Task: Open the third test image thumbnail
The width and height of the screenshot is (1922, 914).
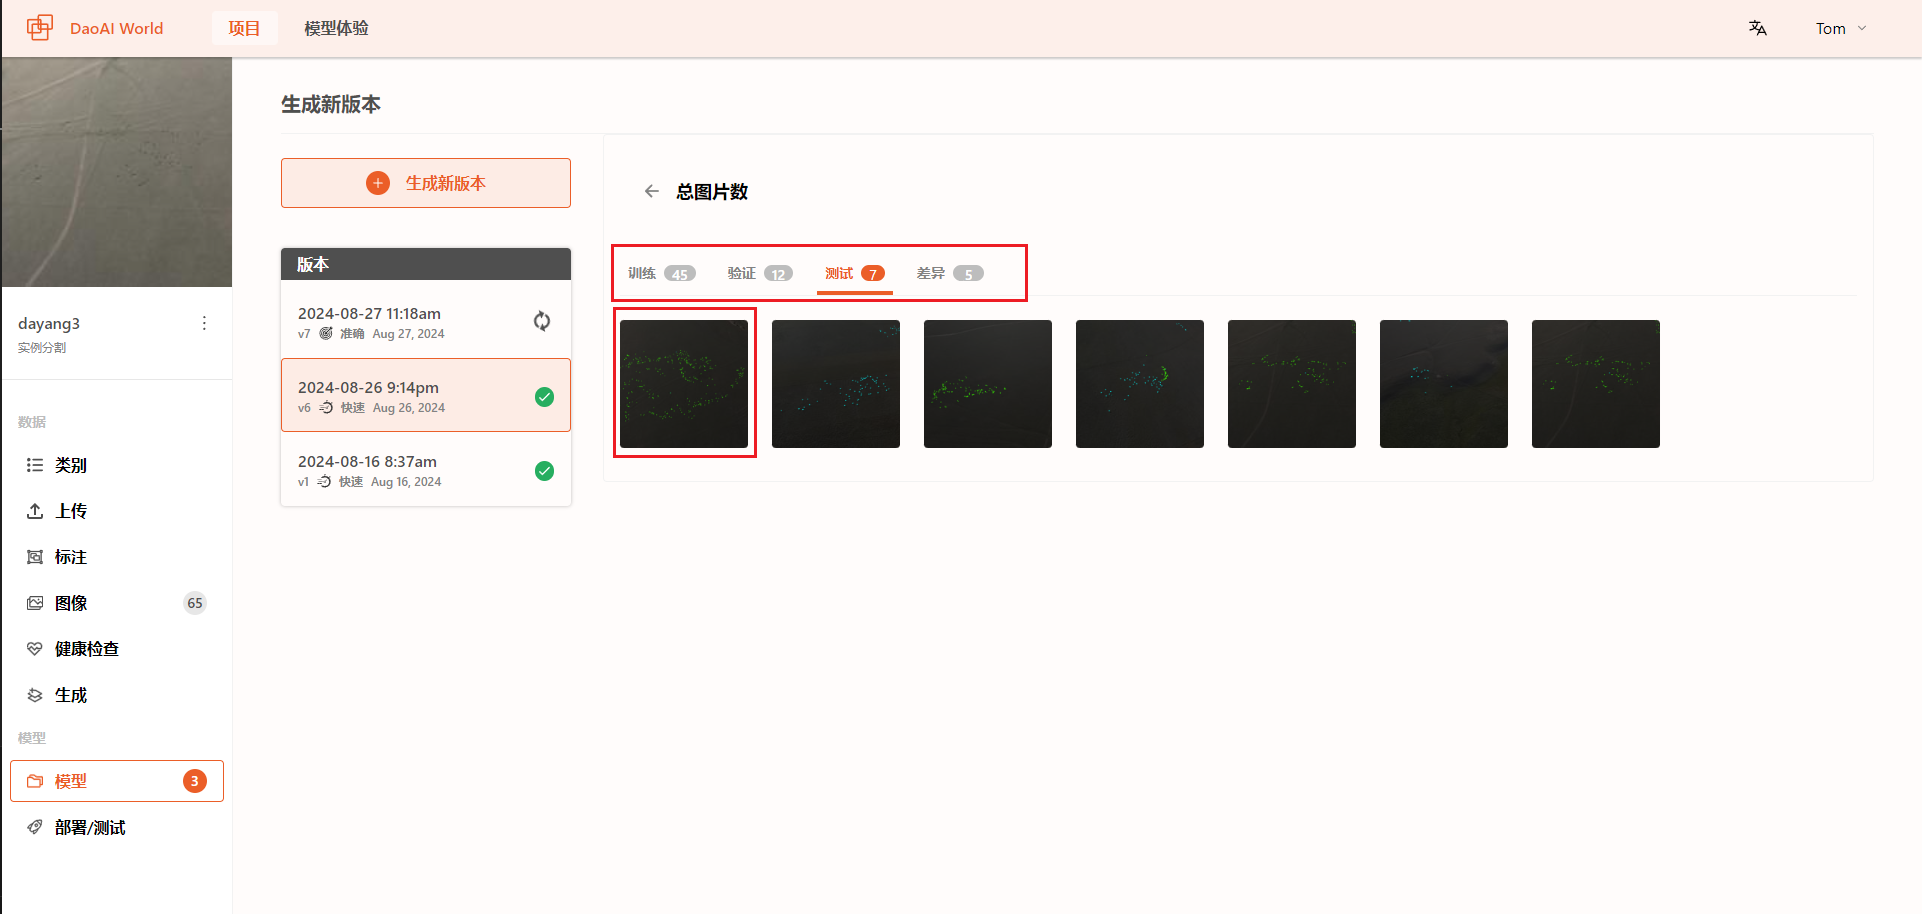Action: pyautogui.click(x=988, y=384)
